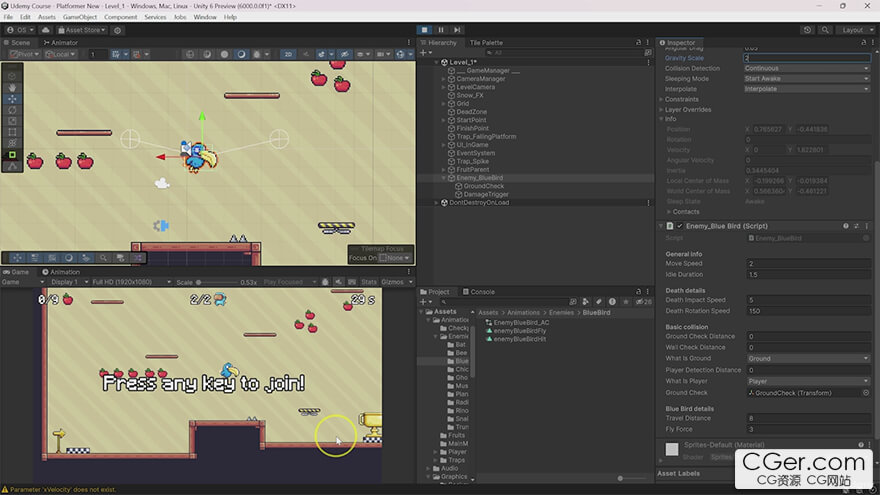The height and width of the screenshot is (495, 880).
Task: Switch to the Tile Palette tab
Action: tap(486, 43)
